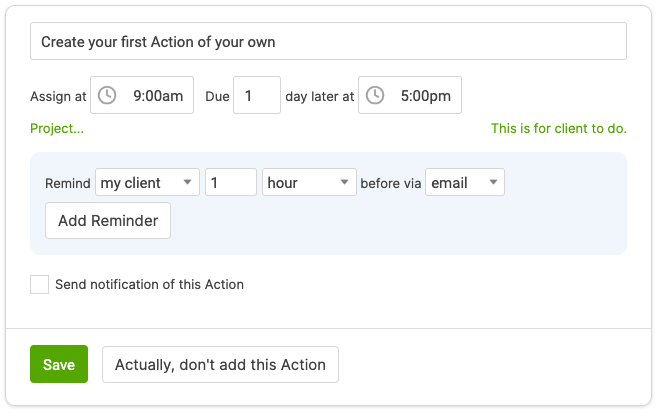Click the Due days number field

pos(256,96)
